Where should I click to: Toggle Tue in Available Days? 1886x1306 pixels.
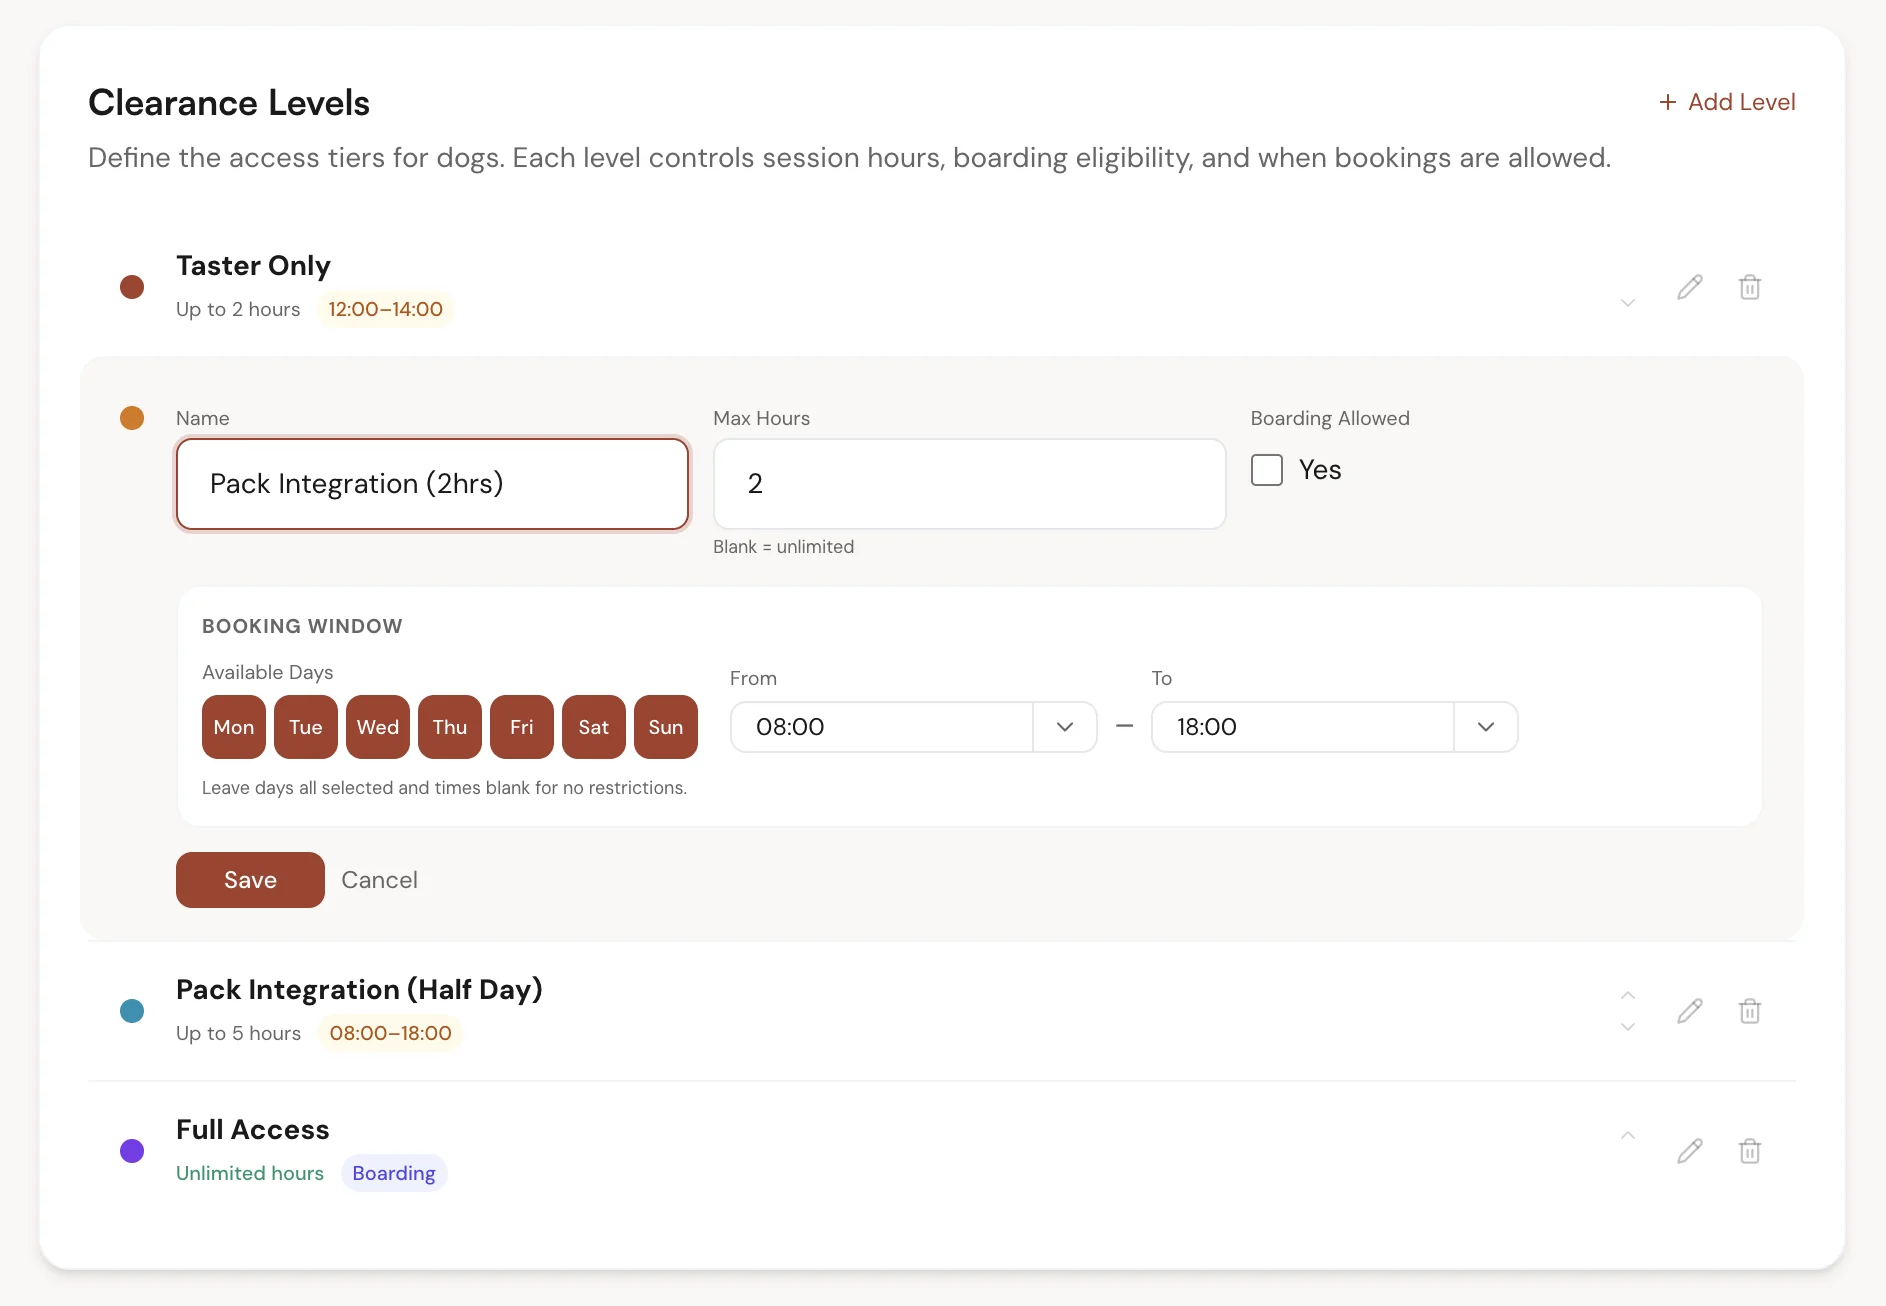coord(306,727)
